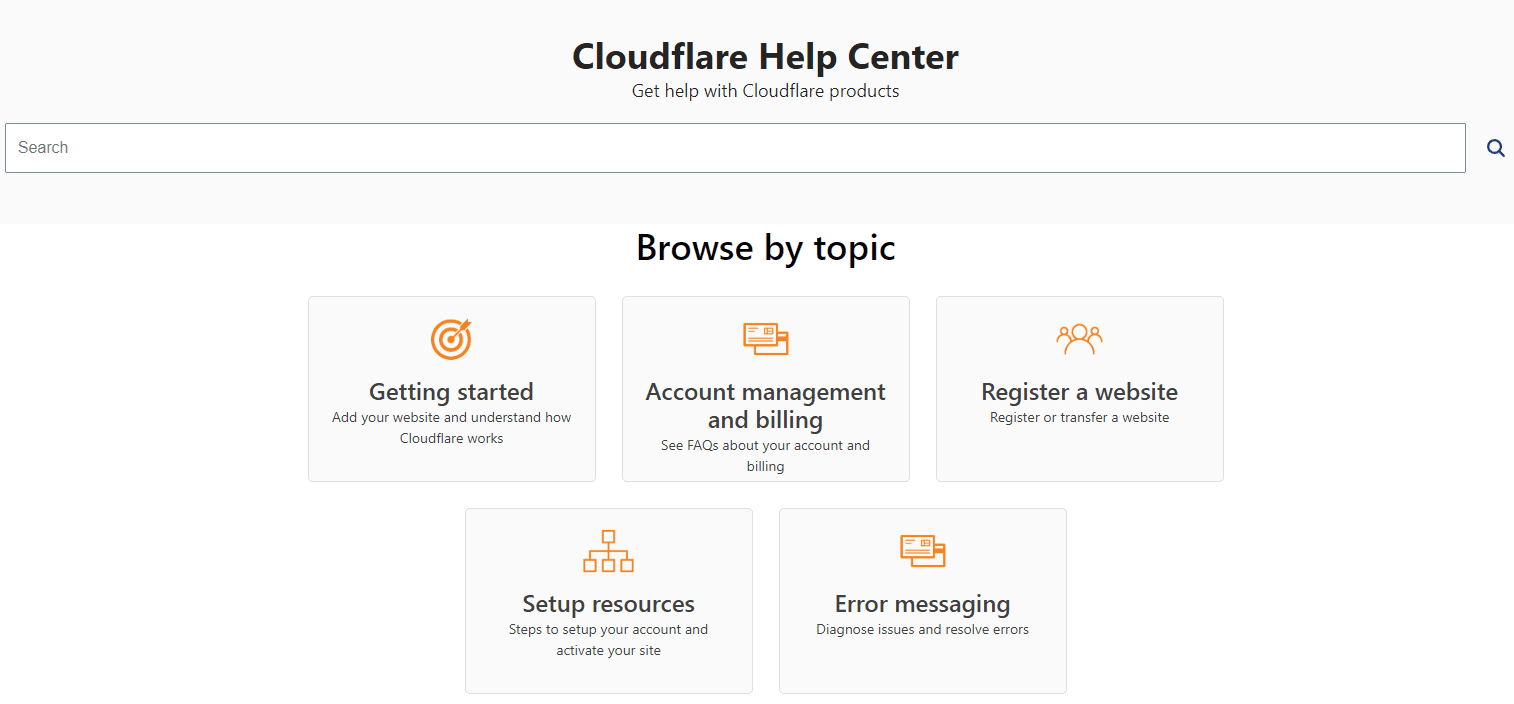Viewport: 1514px width, 704px height.
Task: Open the Getting started topic heading
Action: [x=451, y=392]
